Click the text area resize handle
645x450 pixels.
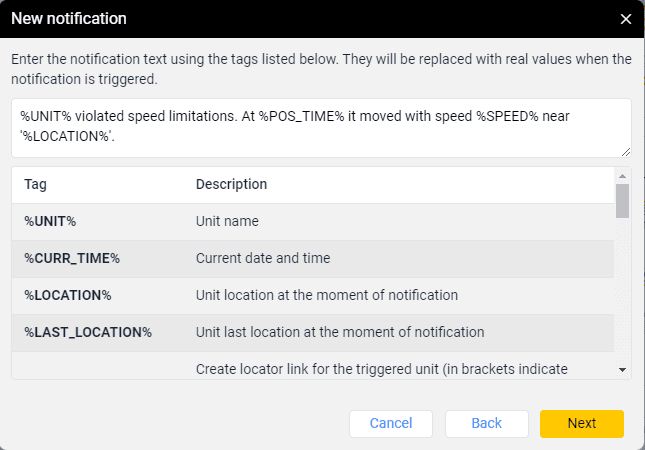pyautogui.click(x=626, y=152)
